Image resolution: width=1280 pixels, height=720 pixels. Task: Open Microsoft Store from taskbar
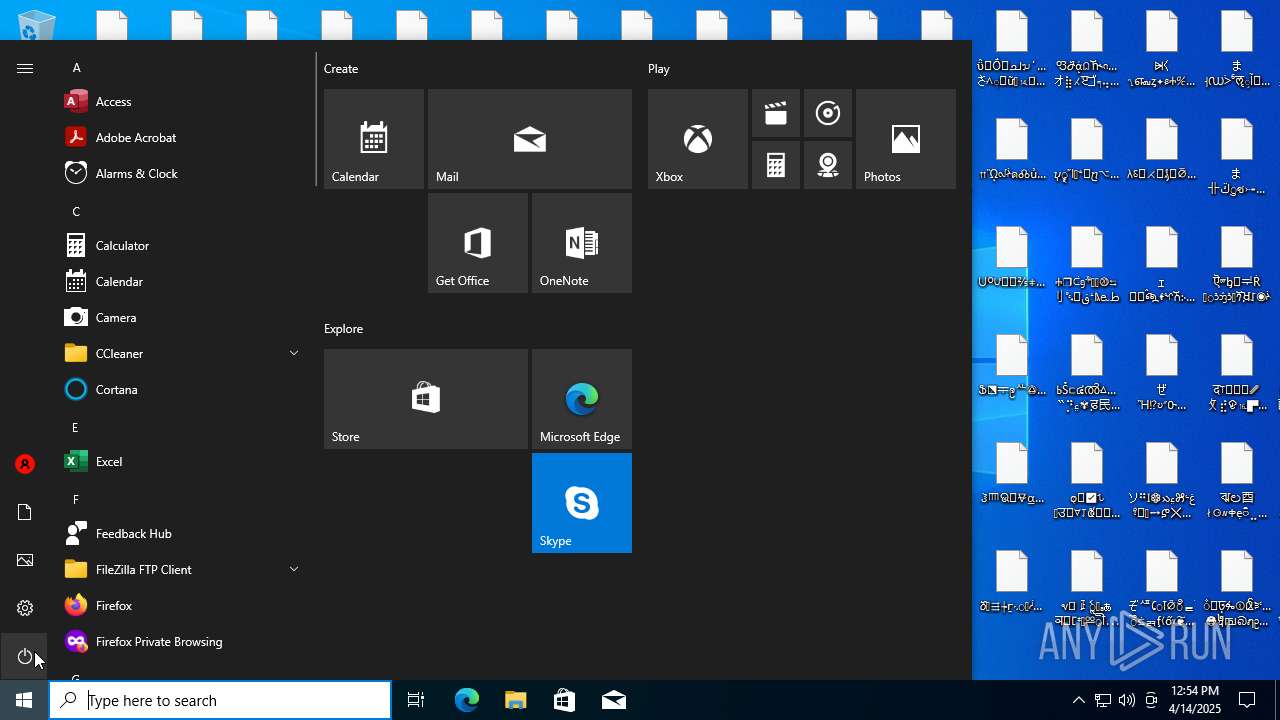pos(564,700)
